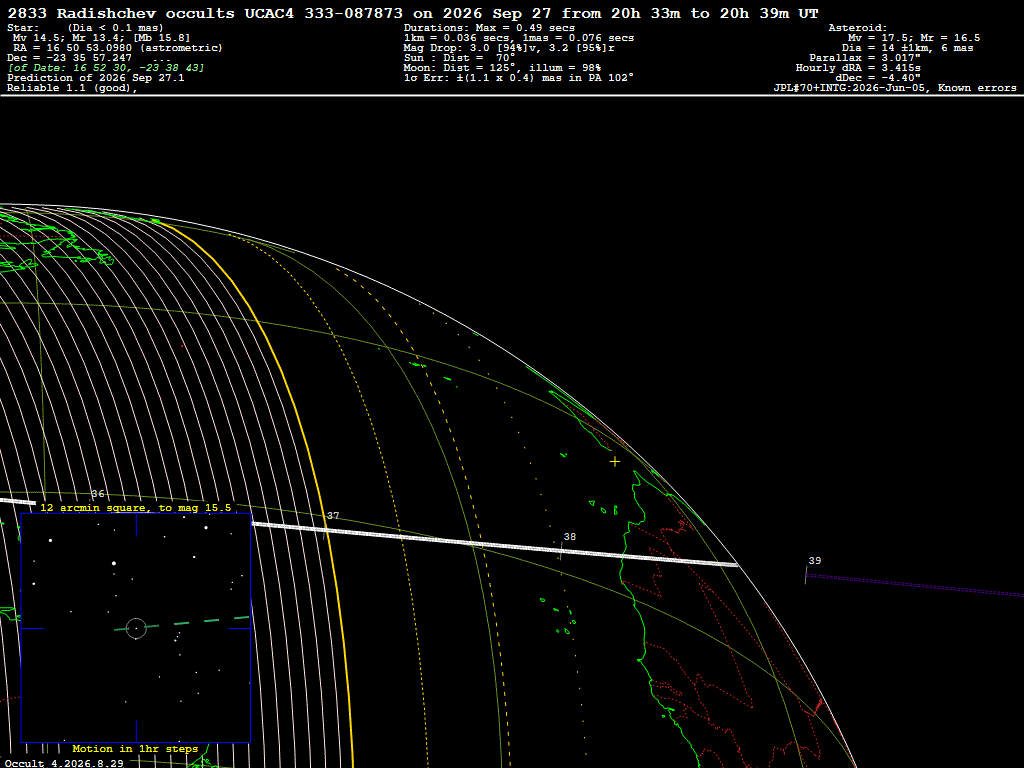This screenshot has height=768, width=1024.
Task: Click the star chart inset thumbnail
Action: pos(136,628)
